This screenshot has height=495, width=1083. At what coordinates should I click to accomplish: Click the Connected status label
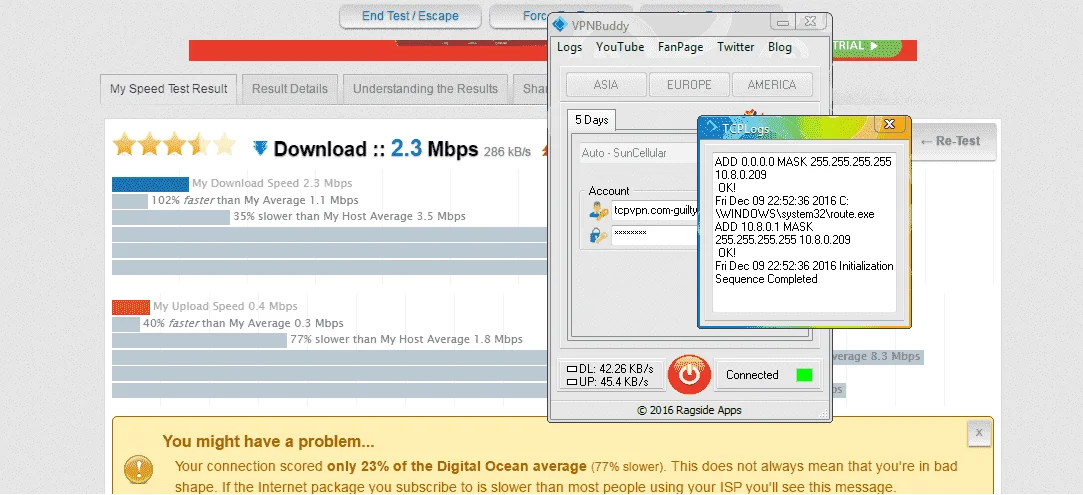[751, 375]
